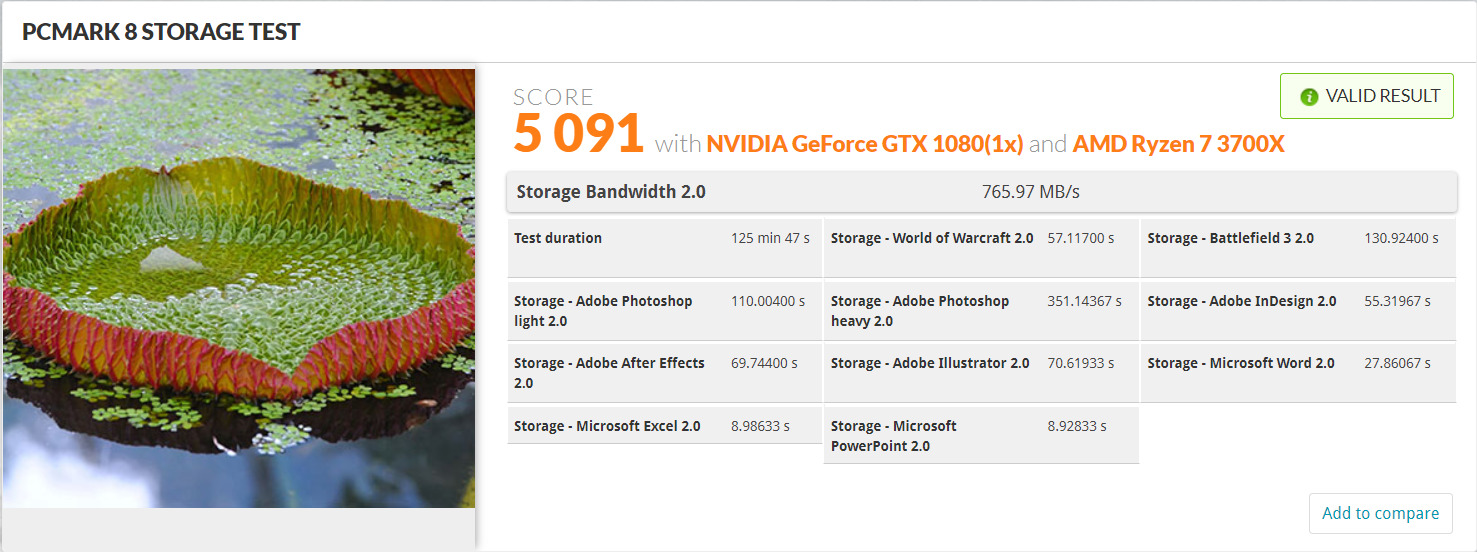Select the Microsoft Excel 2.0 result

pyautogui.click(x=664, y=426)
